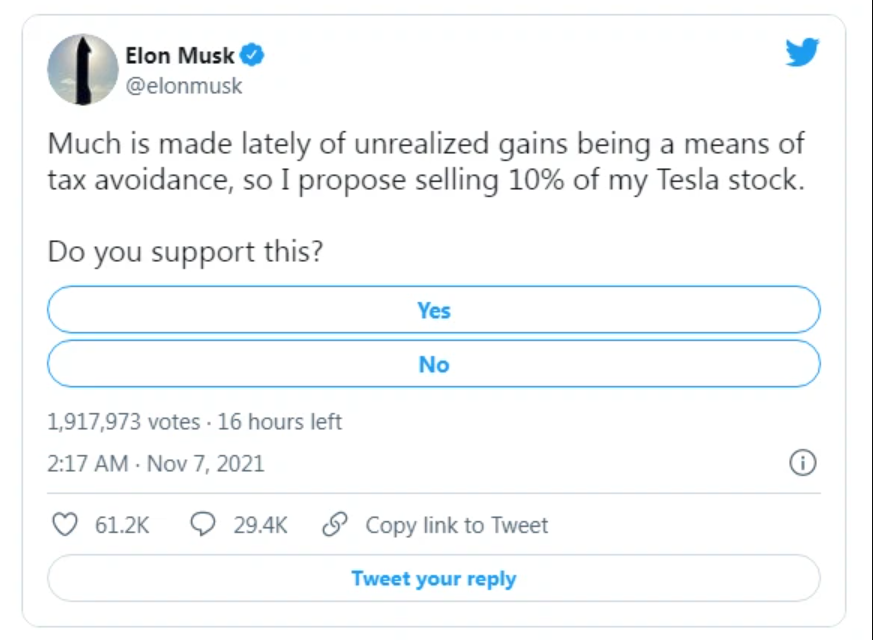Click the Tweet your reply button
Viewport: 873px width, 640px height.
click(x=434, y=578)
